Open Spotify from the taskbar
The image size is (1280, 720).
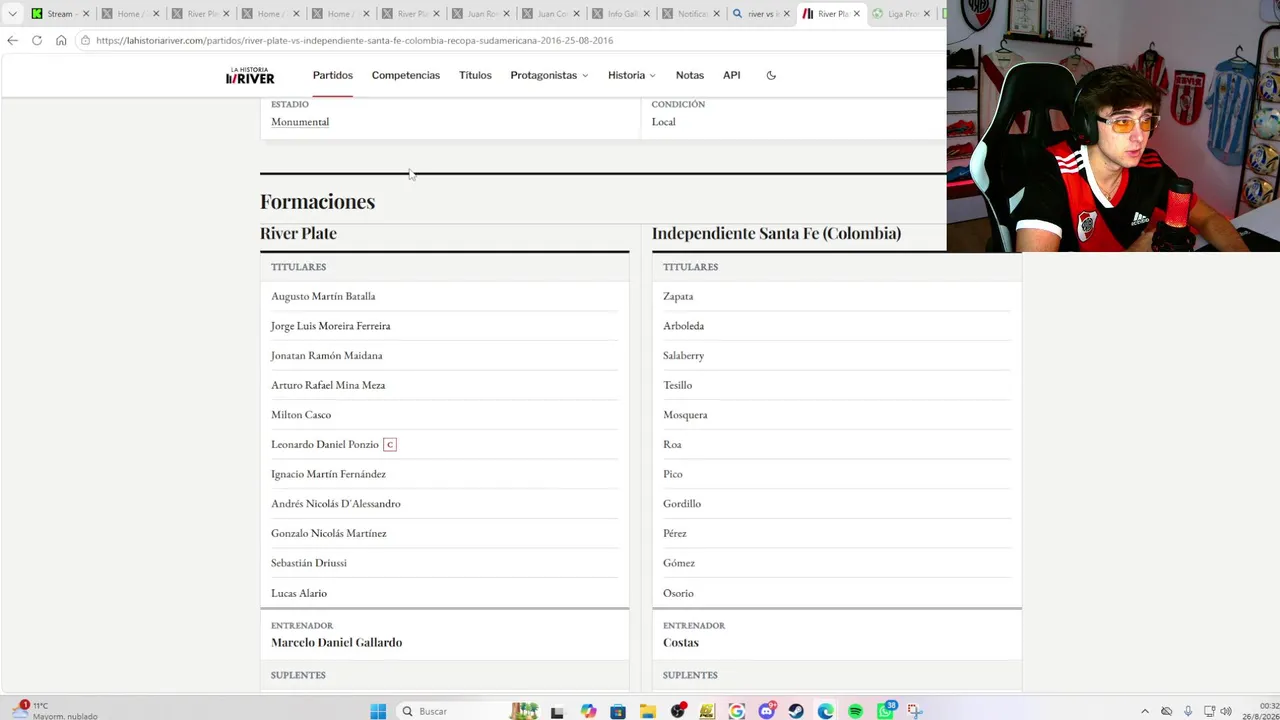point(855,711)
